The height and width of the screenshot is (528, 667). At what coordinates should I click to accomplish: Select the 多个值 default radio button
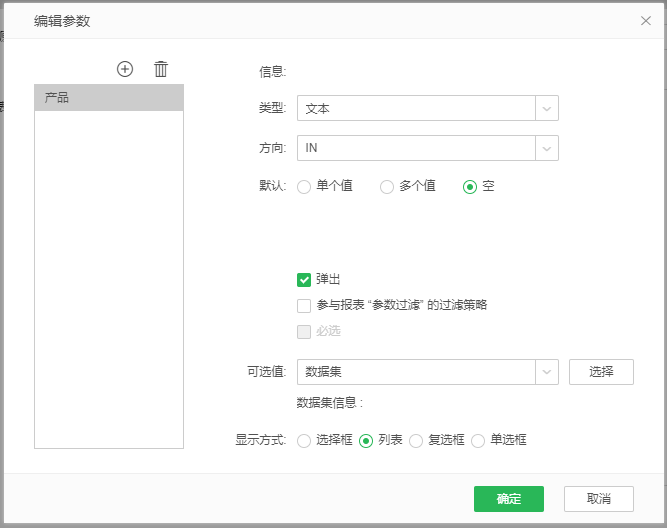pyautogui.click(x=387, y=187)
